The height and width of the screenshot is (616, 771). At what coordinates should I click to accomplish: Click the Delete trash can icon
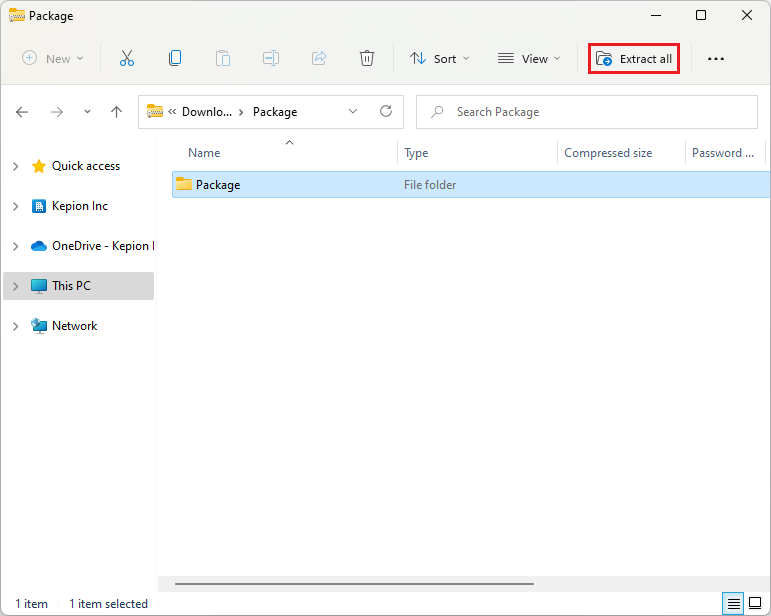coord(367,59)
